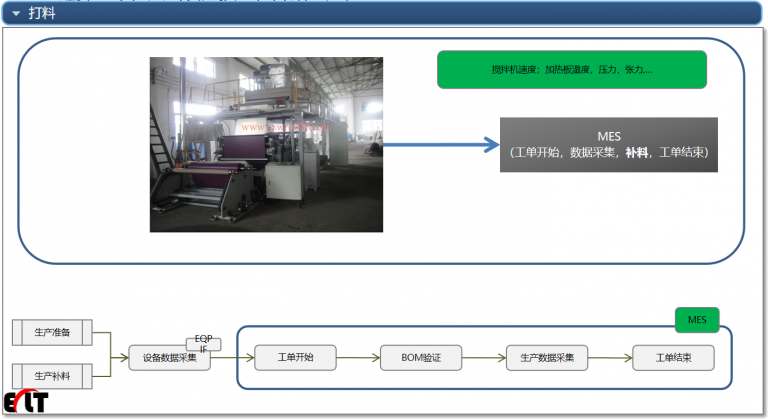The height and width of the screenshot is (419, 768).
Task: Click arrow between BOM验证 and 生产数据采集
Action: [485, 357]
